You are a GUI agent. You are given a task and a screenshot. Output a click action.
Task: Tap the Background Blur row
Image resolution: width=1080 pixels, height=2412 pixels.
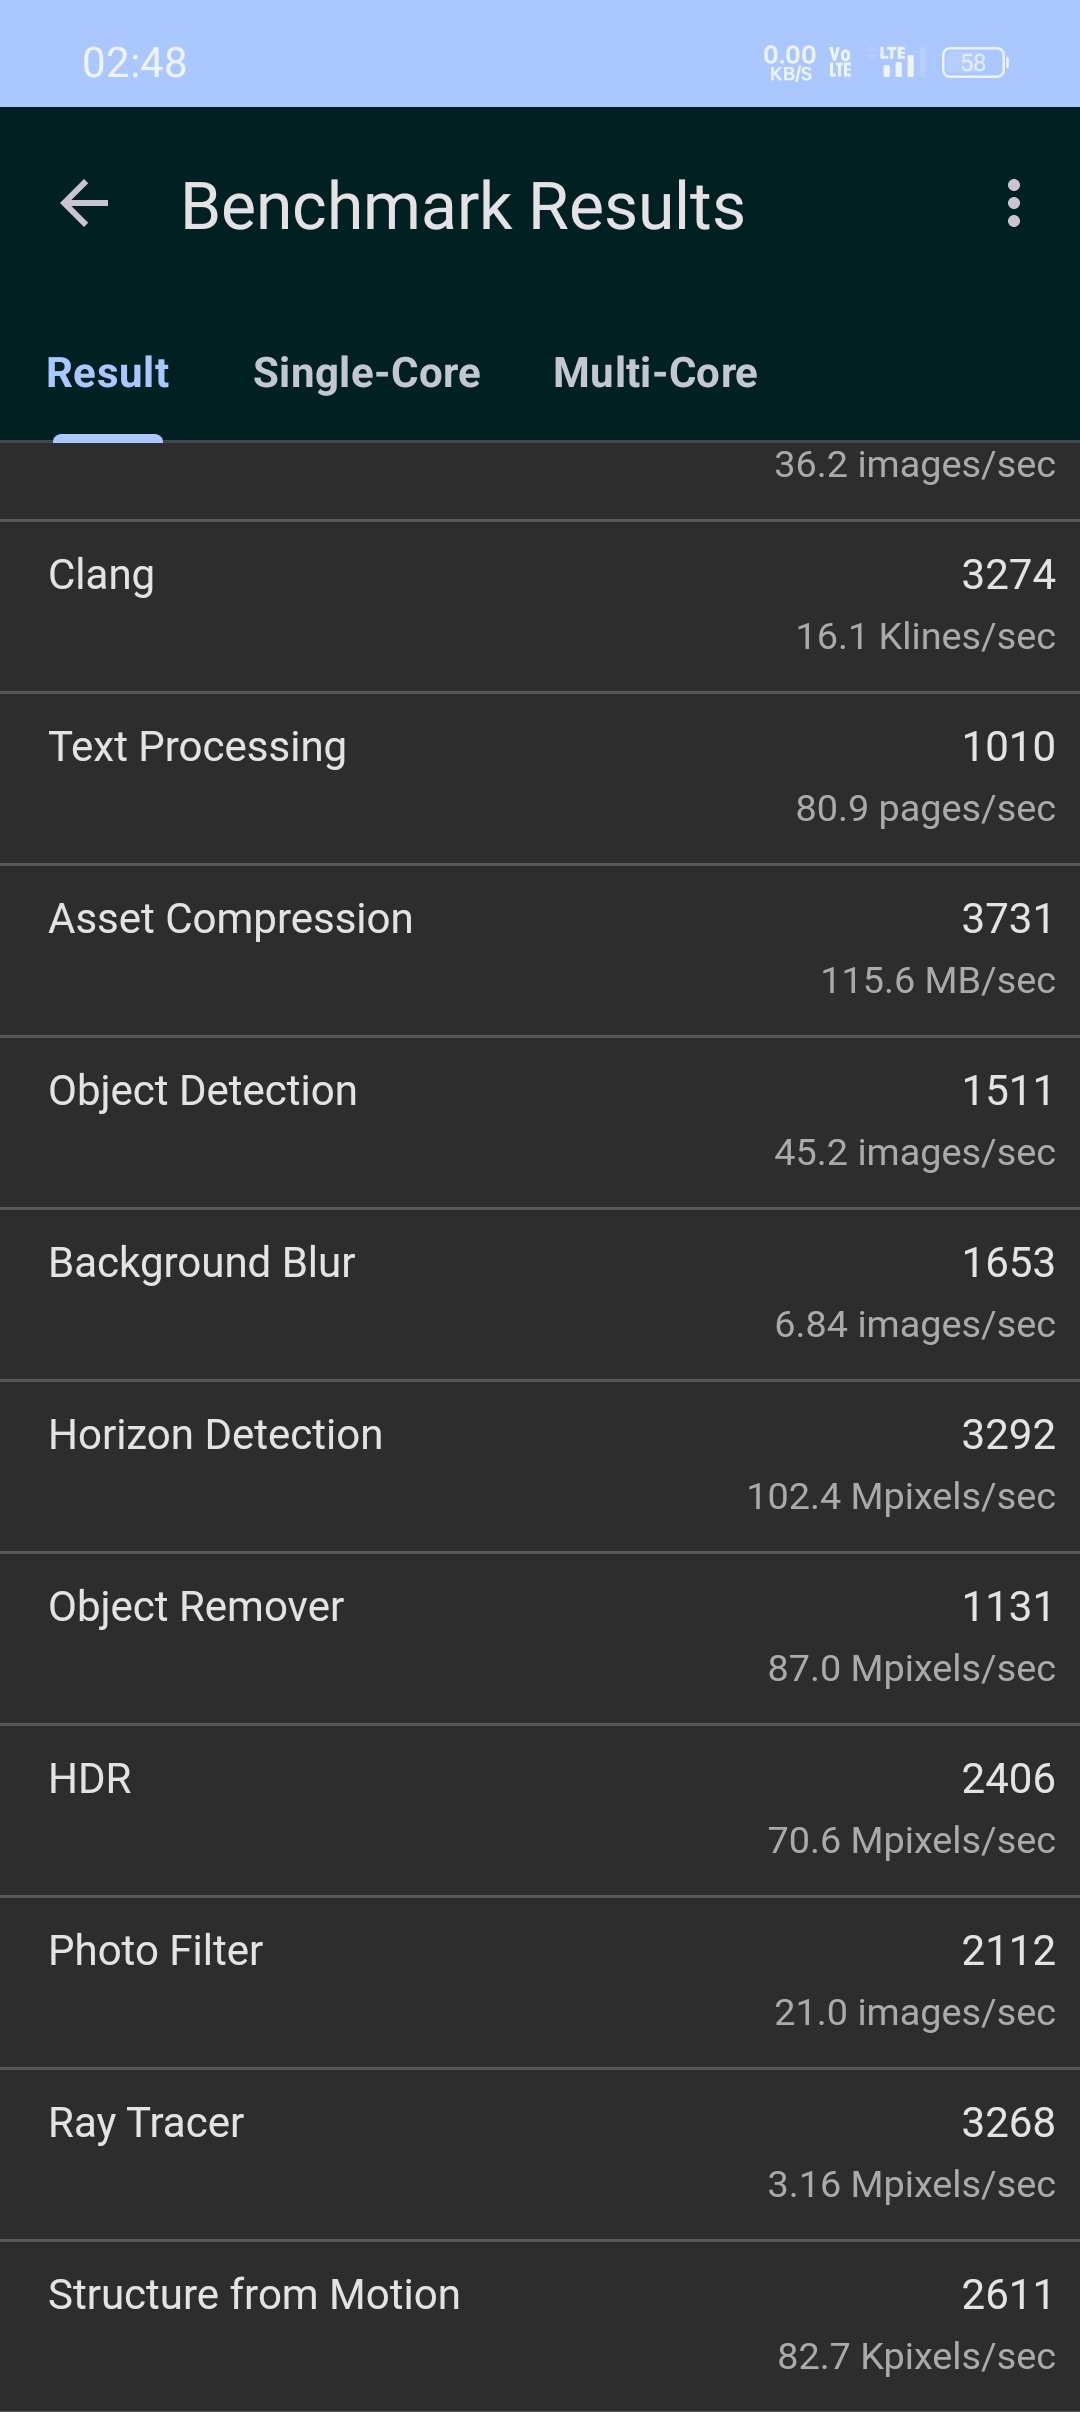[540, 1294]
